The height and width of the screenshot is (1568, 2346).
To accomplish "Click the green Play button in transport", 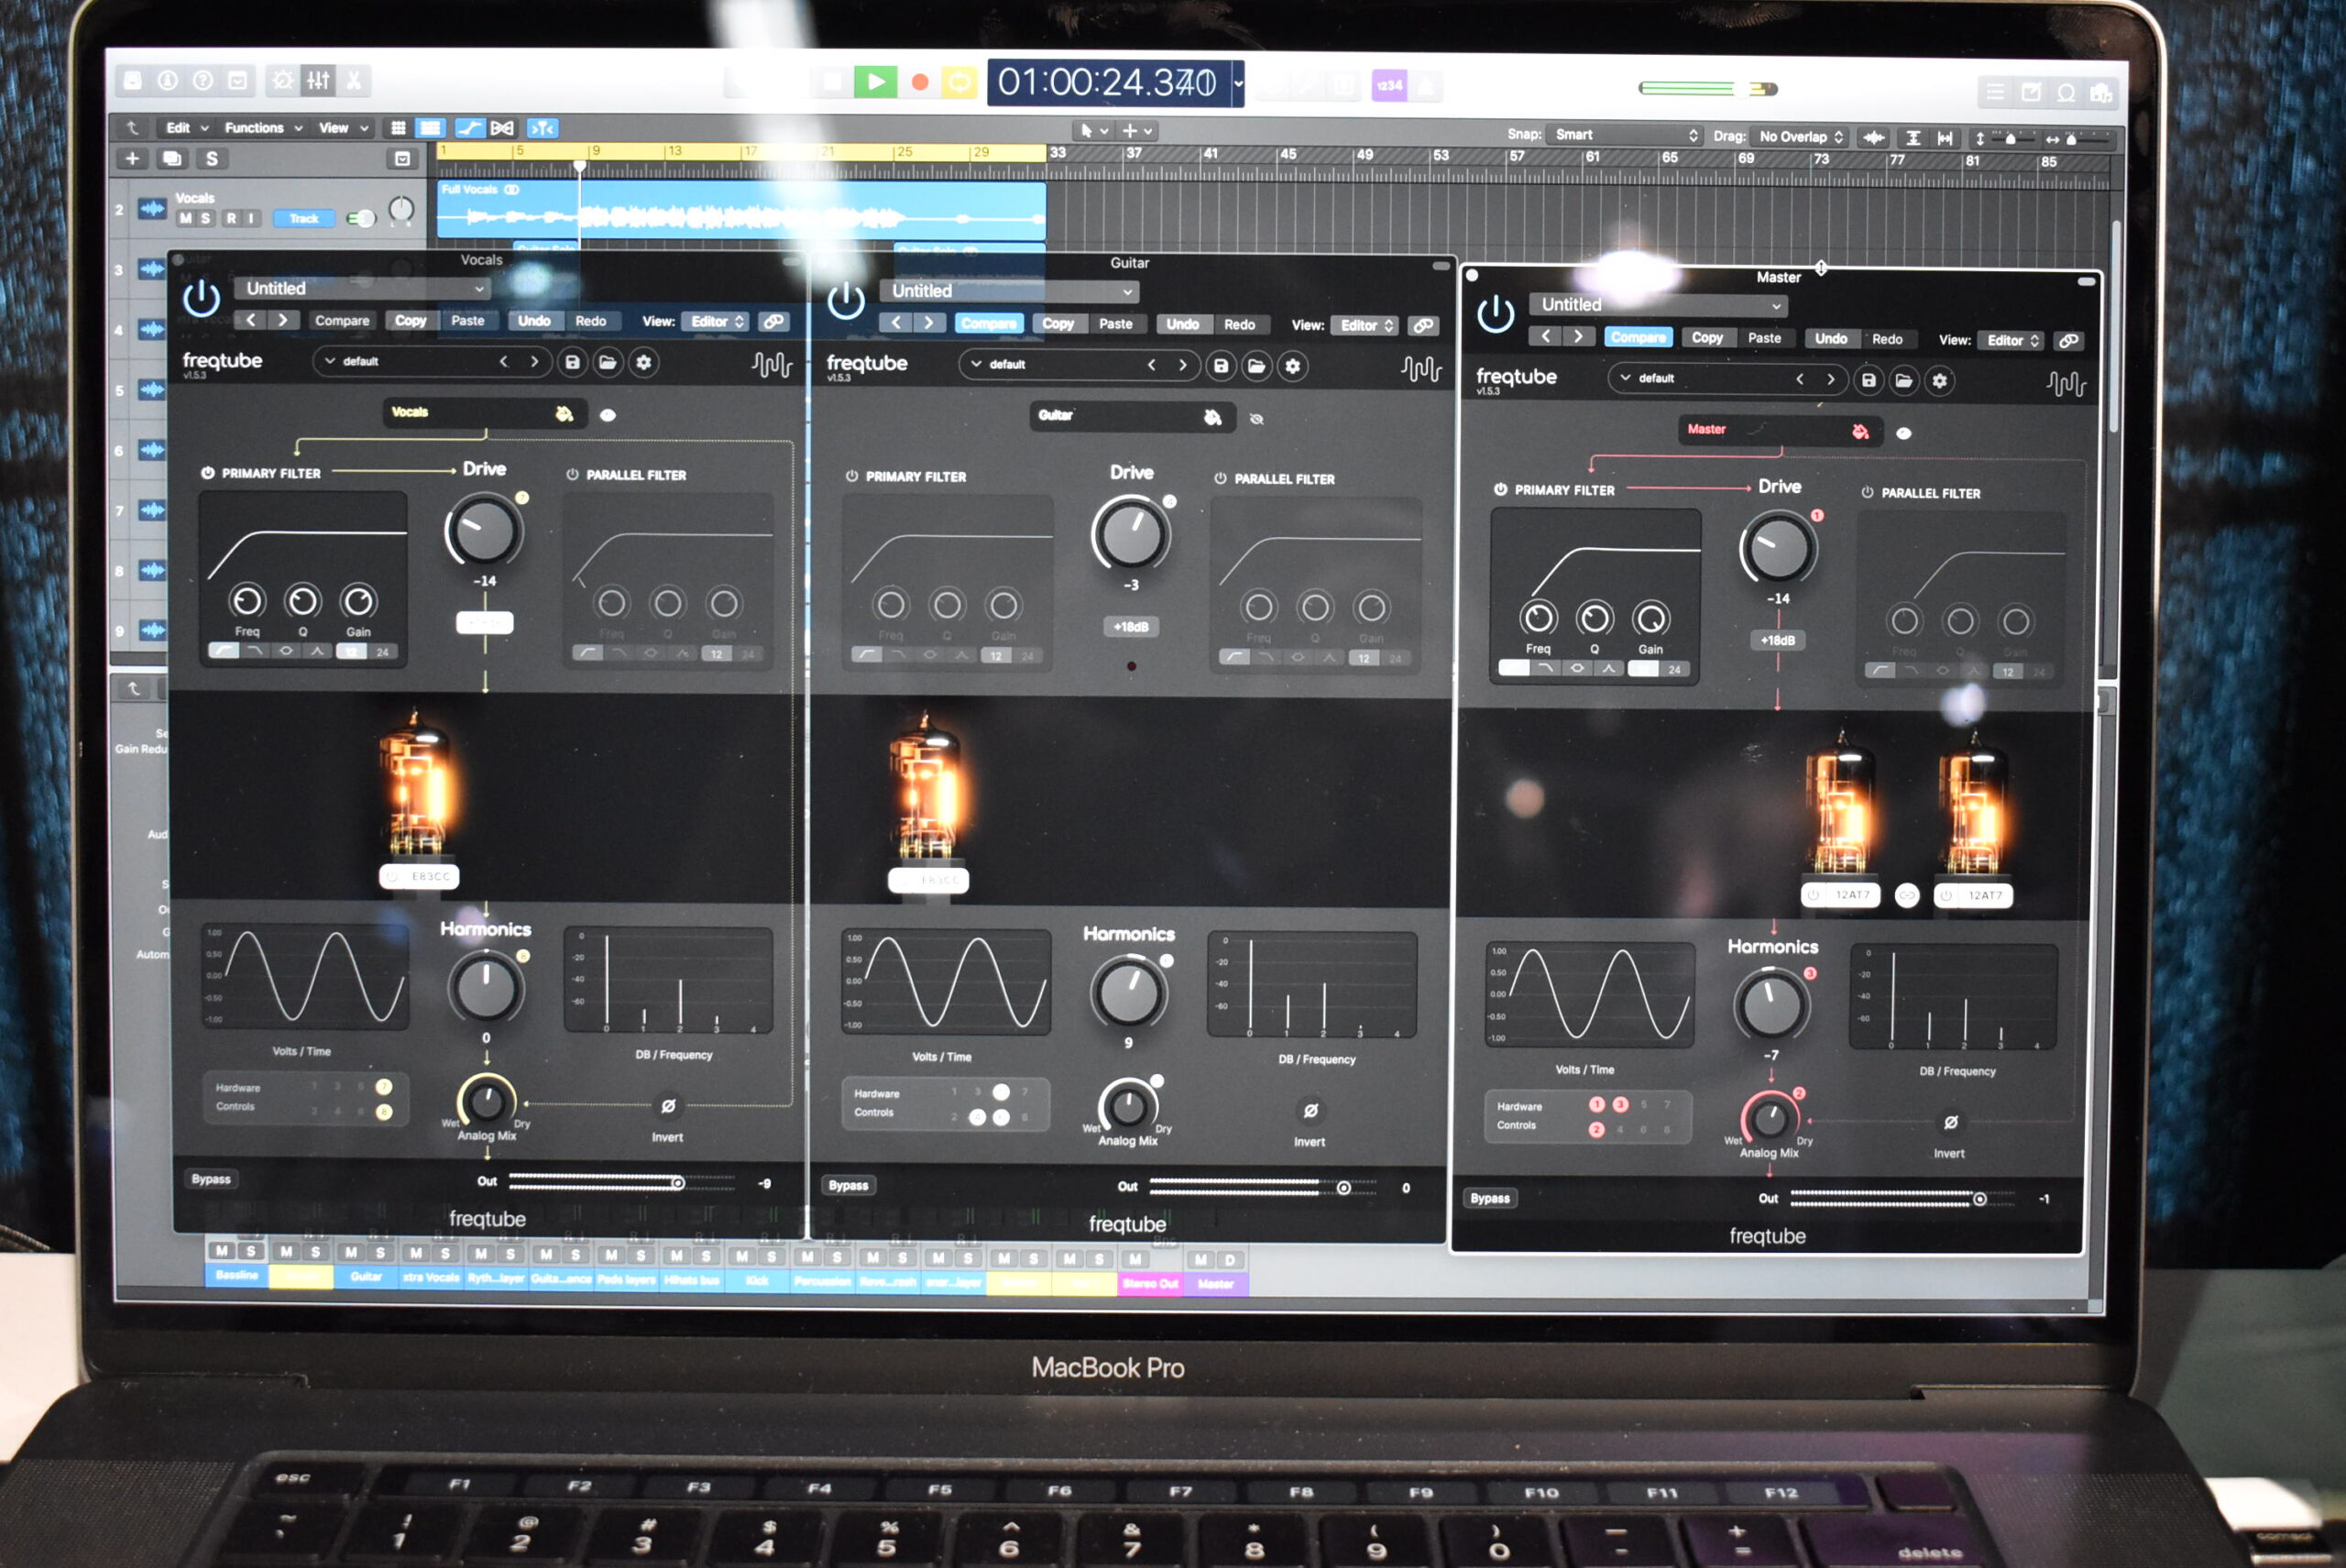I will (875, 82).
